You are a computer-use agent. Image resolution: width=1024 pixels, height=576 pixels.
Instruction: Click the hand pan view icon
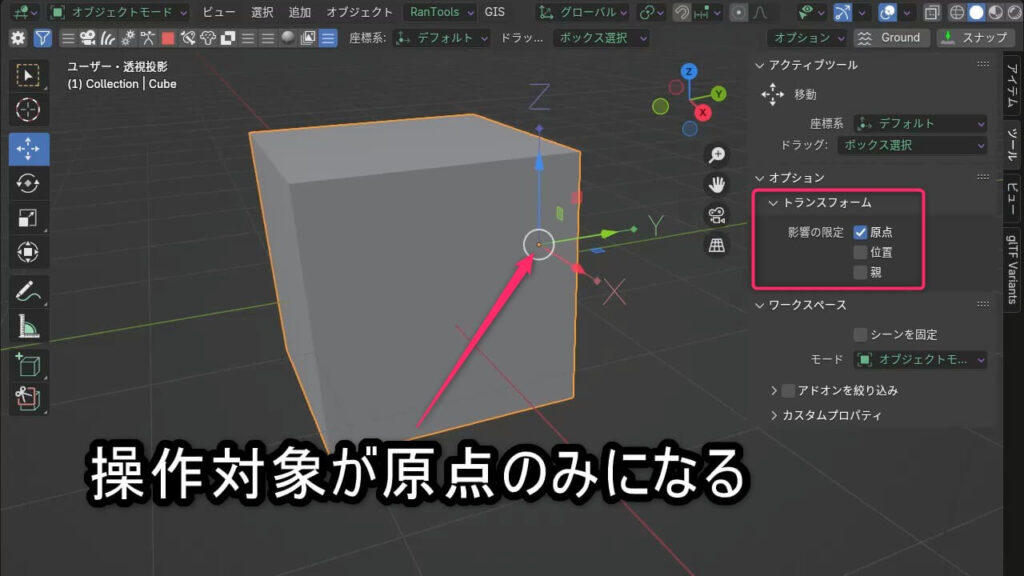coord(716,185)
